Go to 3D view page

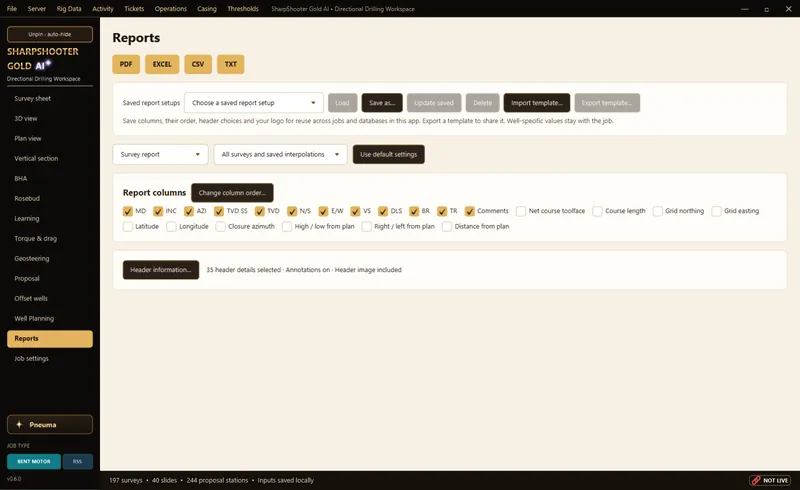[50, 118]
